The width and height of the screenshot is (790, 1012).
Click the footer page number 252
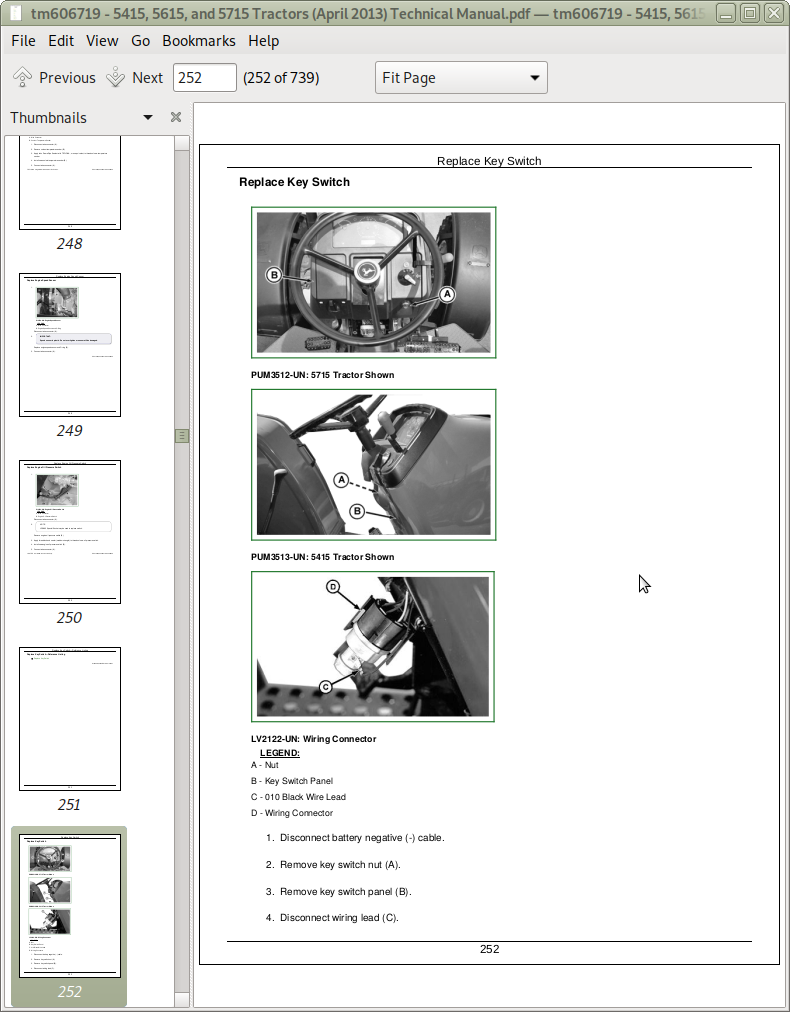[490, 949]
